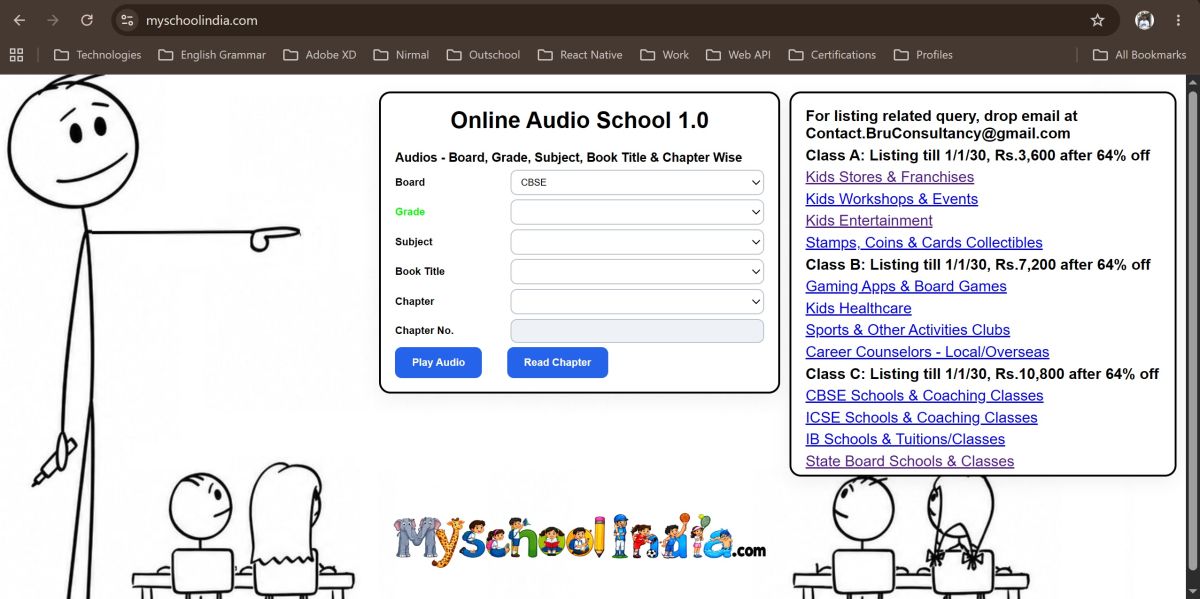The height and width of the screenshot is (599, 1200).
Task: Expand the Subject dropdown
Action: [637, 242]
